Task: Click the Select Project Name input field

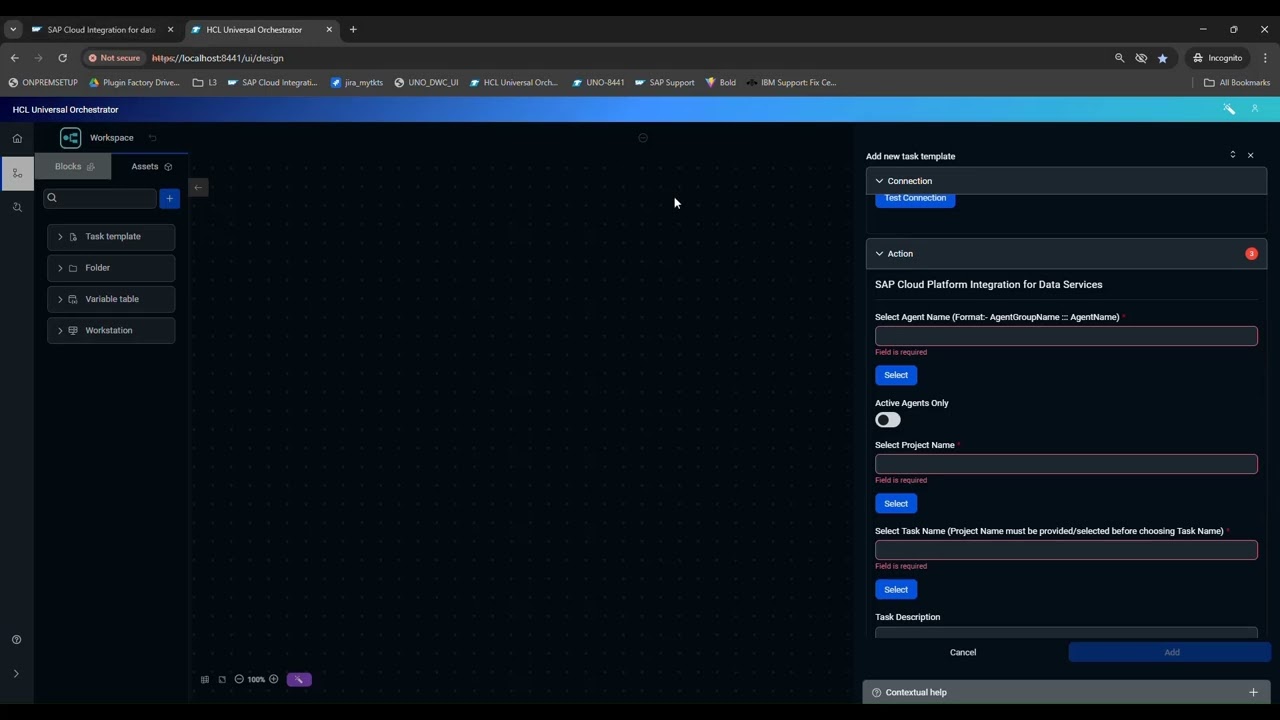Action: [x=1066, y=464]
